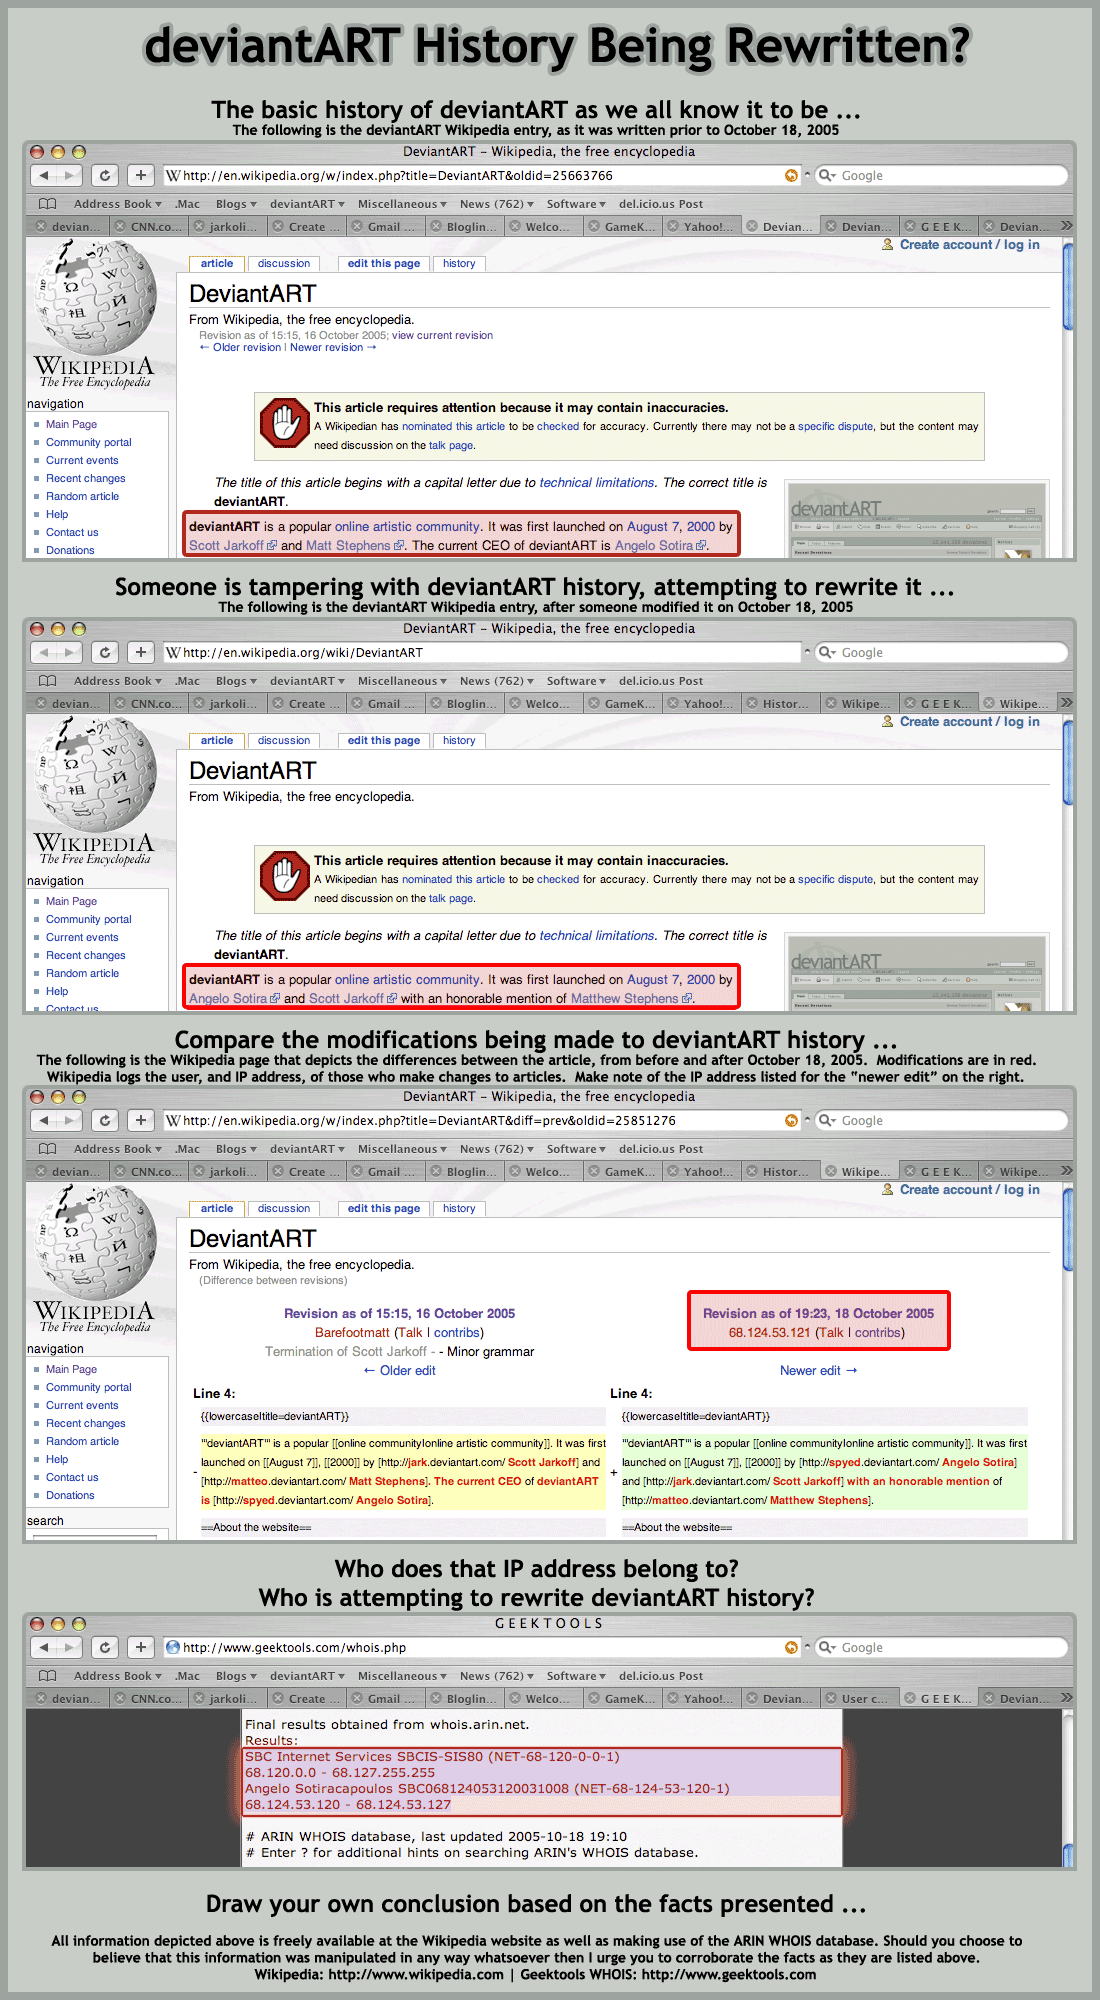Open Barefootmatt user link in diff window

tap(352, 1333)
